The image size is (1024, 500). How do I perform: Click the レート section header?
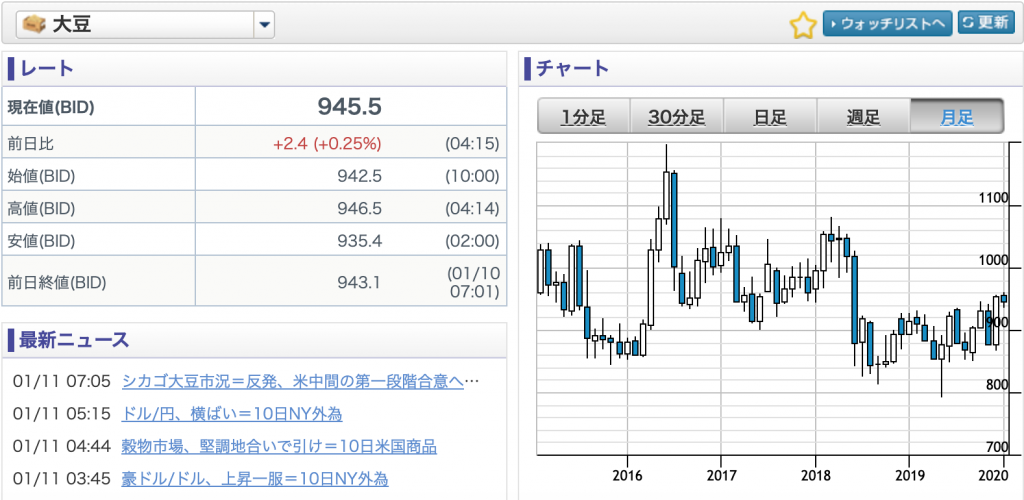coord(47,69)
